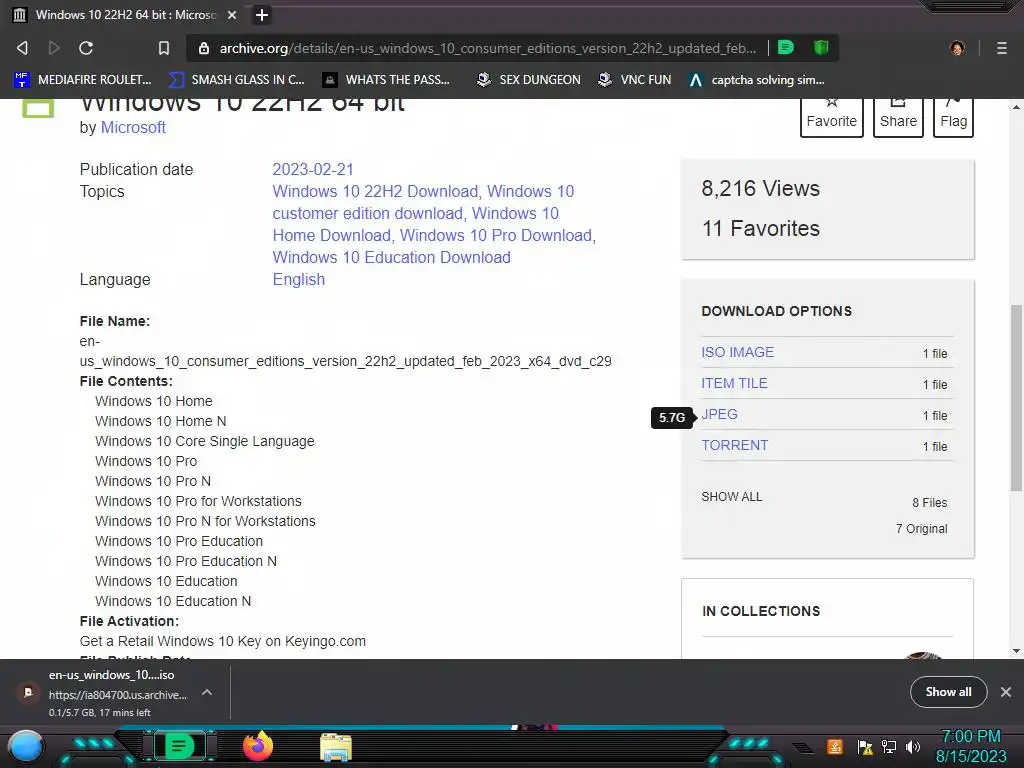1024x768 pixels.
Task: Open the taskbar clock showing 7:00 PM
Action: 971,746
